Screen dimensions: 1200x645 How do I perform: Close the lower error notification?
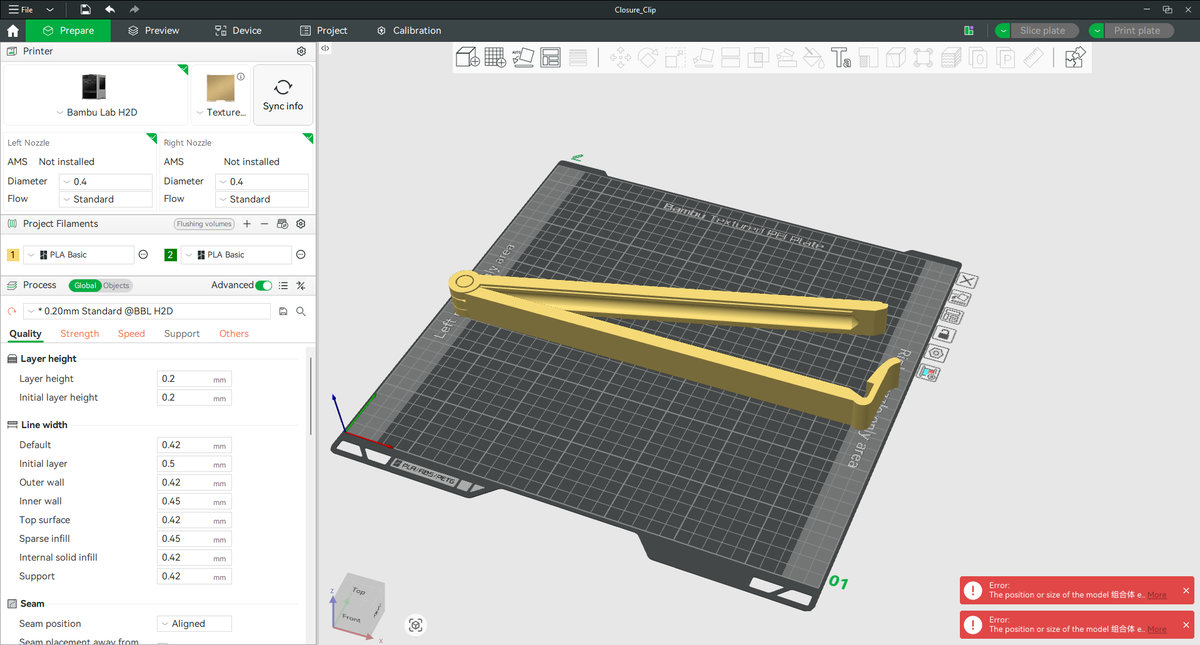1186,625
